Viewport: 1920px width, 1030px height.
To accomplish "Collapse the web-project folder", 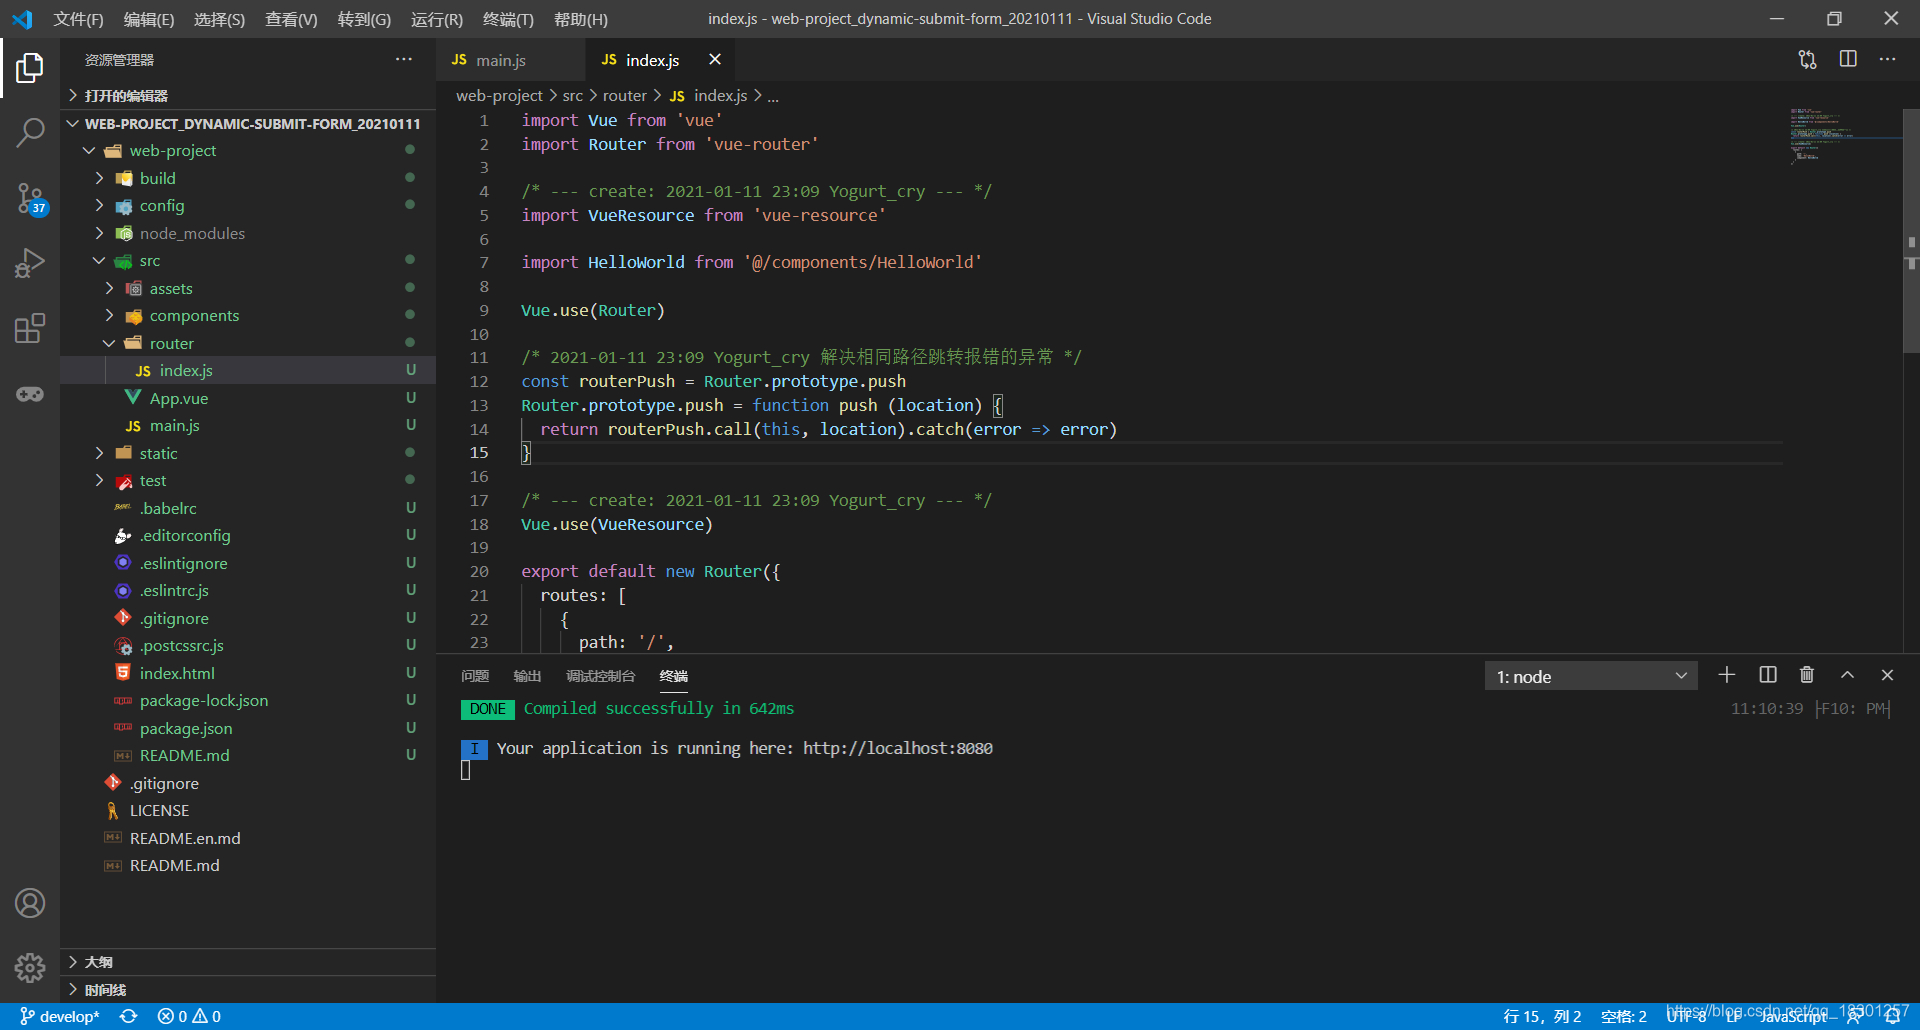I will coord(248,151).
